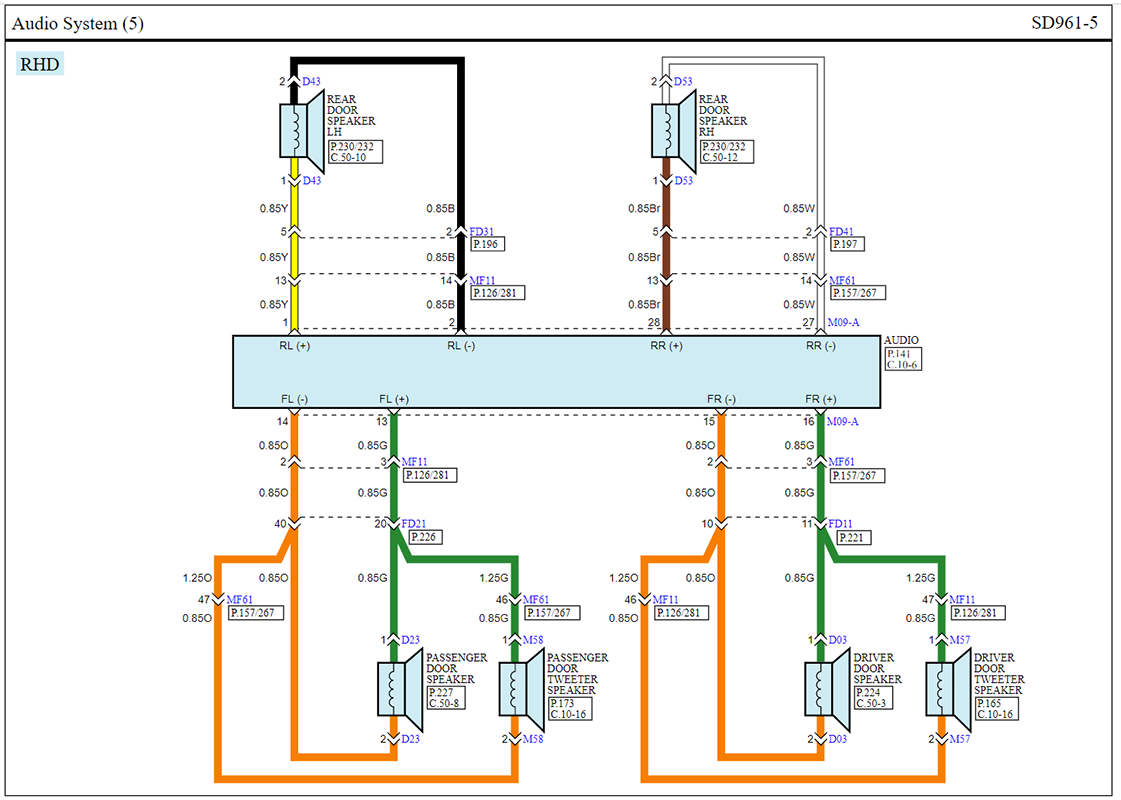Open the FD21 connector link
This screenshot has width=1121, height=800.
coord(413,524)
